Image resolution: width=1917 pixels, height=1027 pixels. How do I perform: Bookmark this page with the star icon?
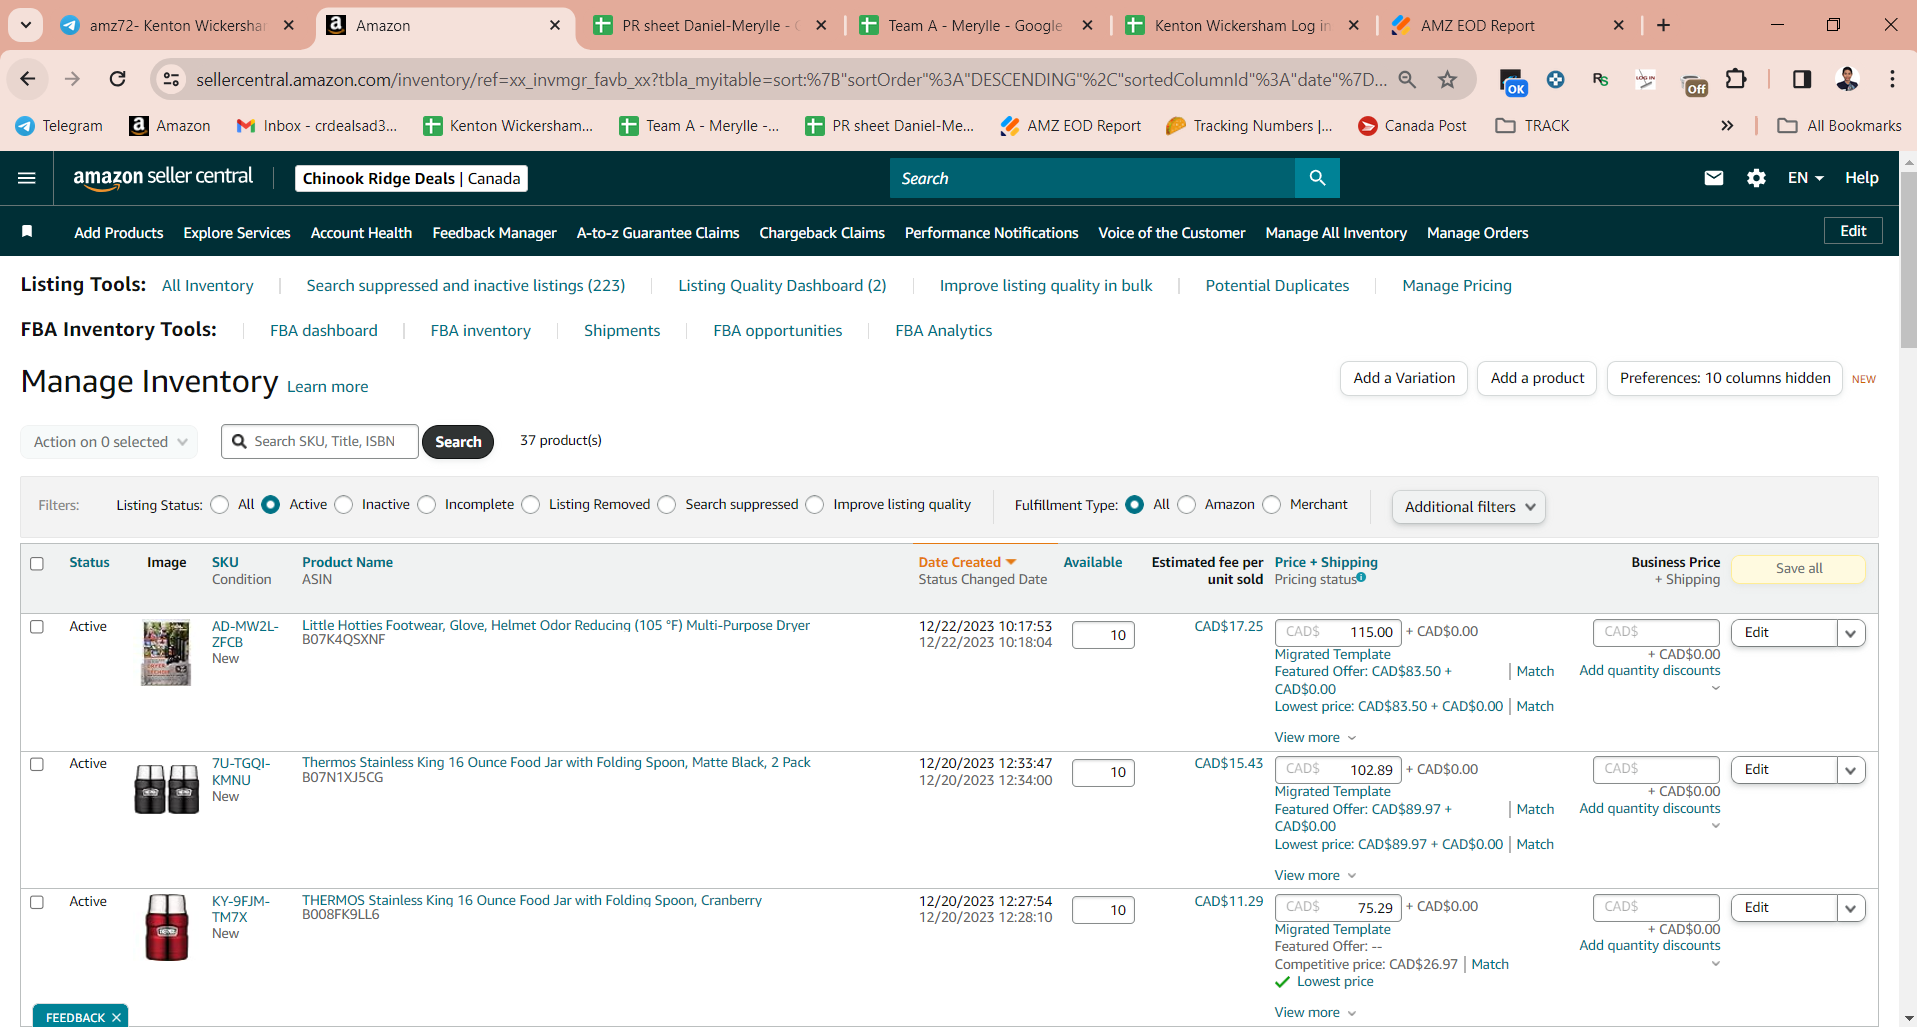[x=1448, y=79]
